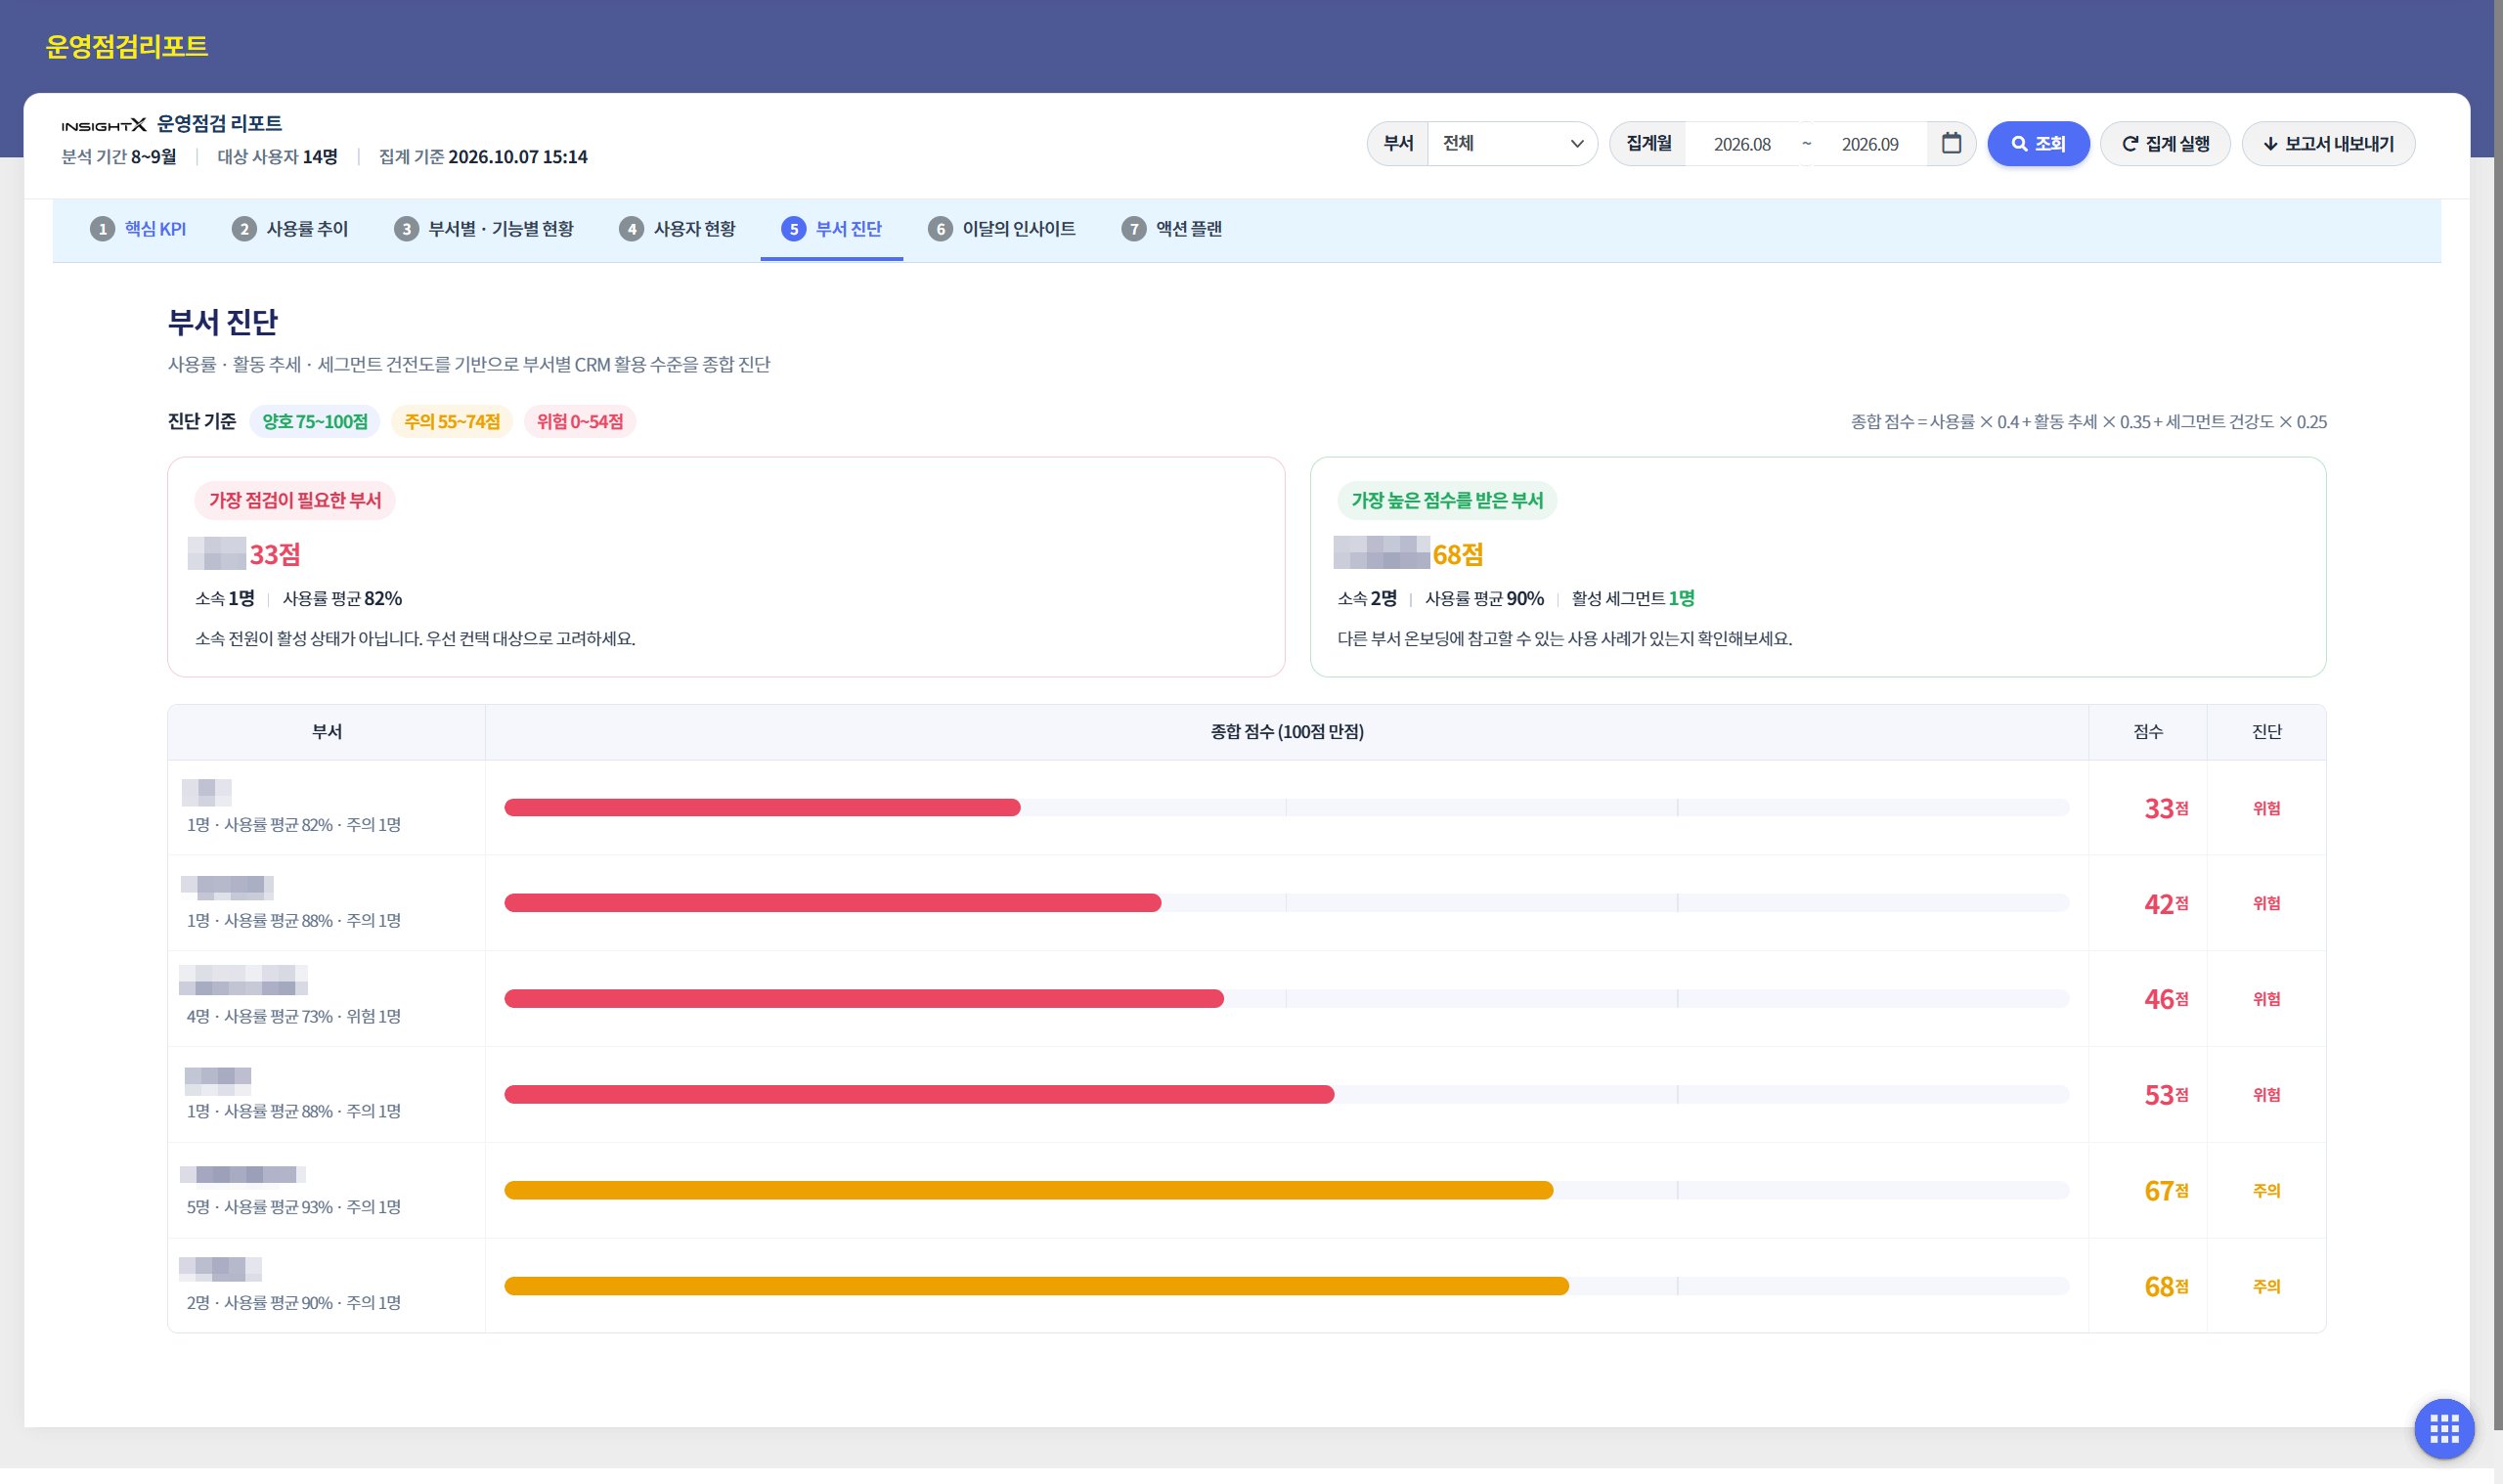The image size is (2503, 1484).
Task: Open the 액션 플랜 tab
Action: point(1171,229)
